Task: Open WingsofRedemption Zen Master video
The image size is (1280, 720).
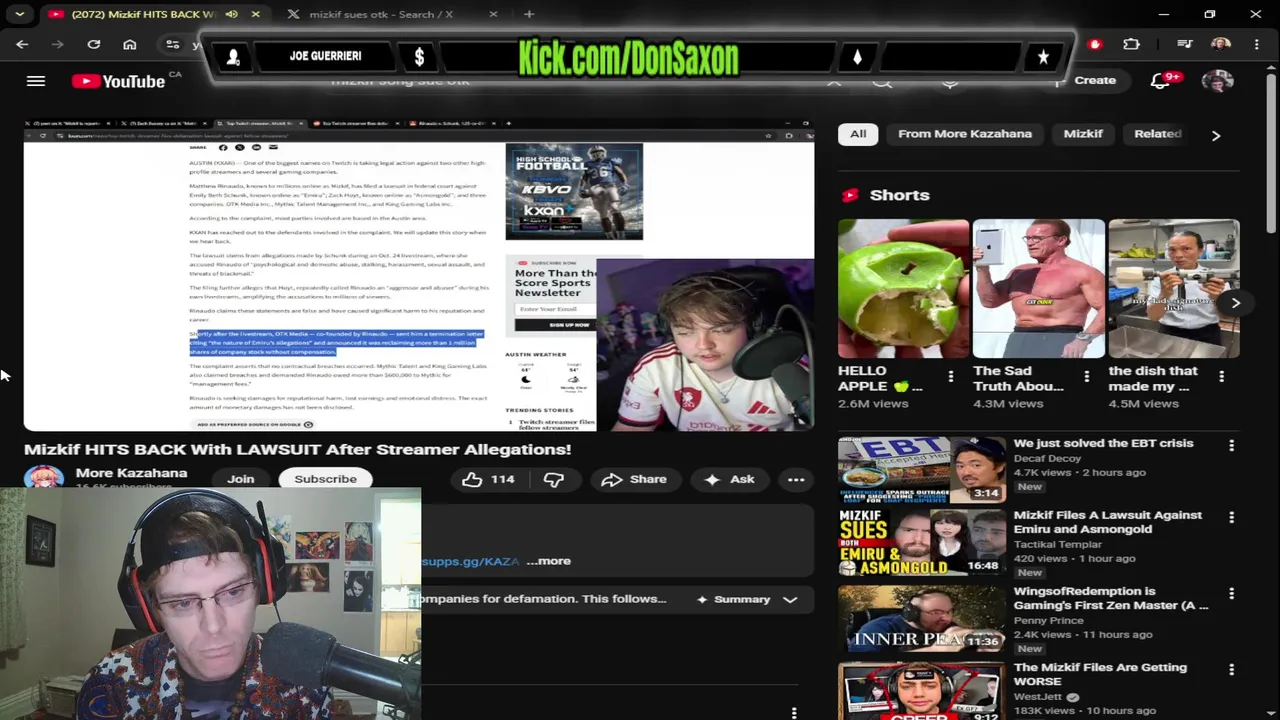Action: pos(1110,598)
